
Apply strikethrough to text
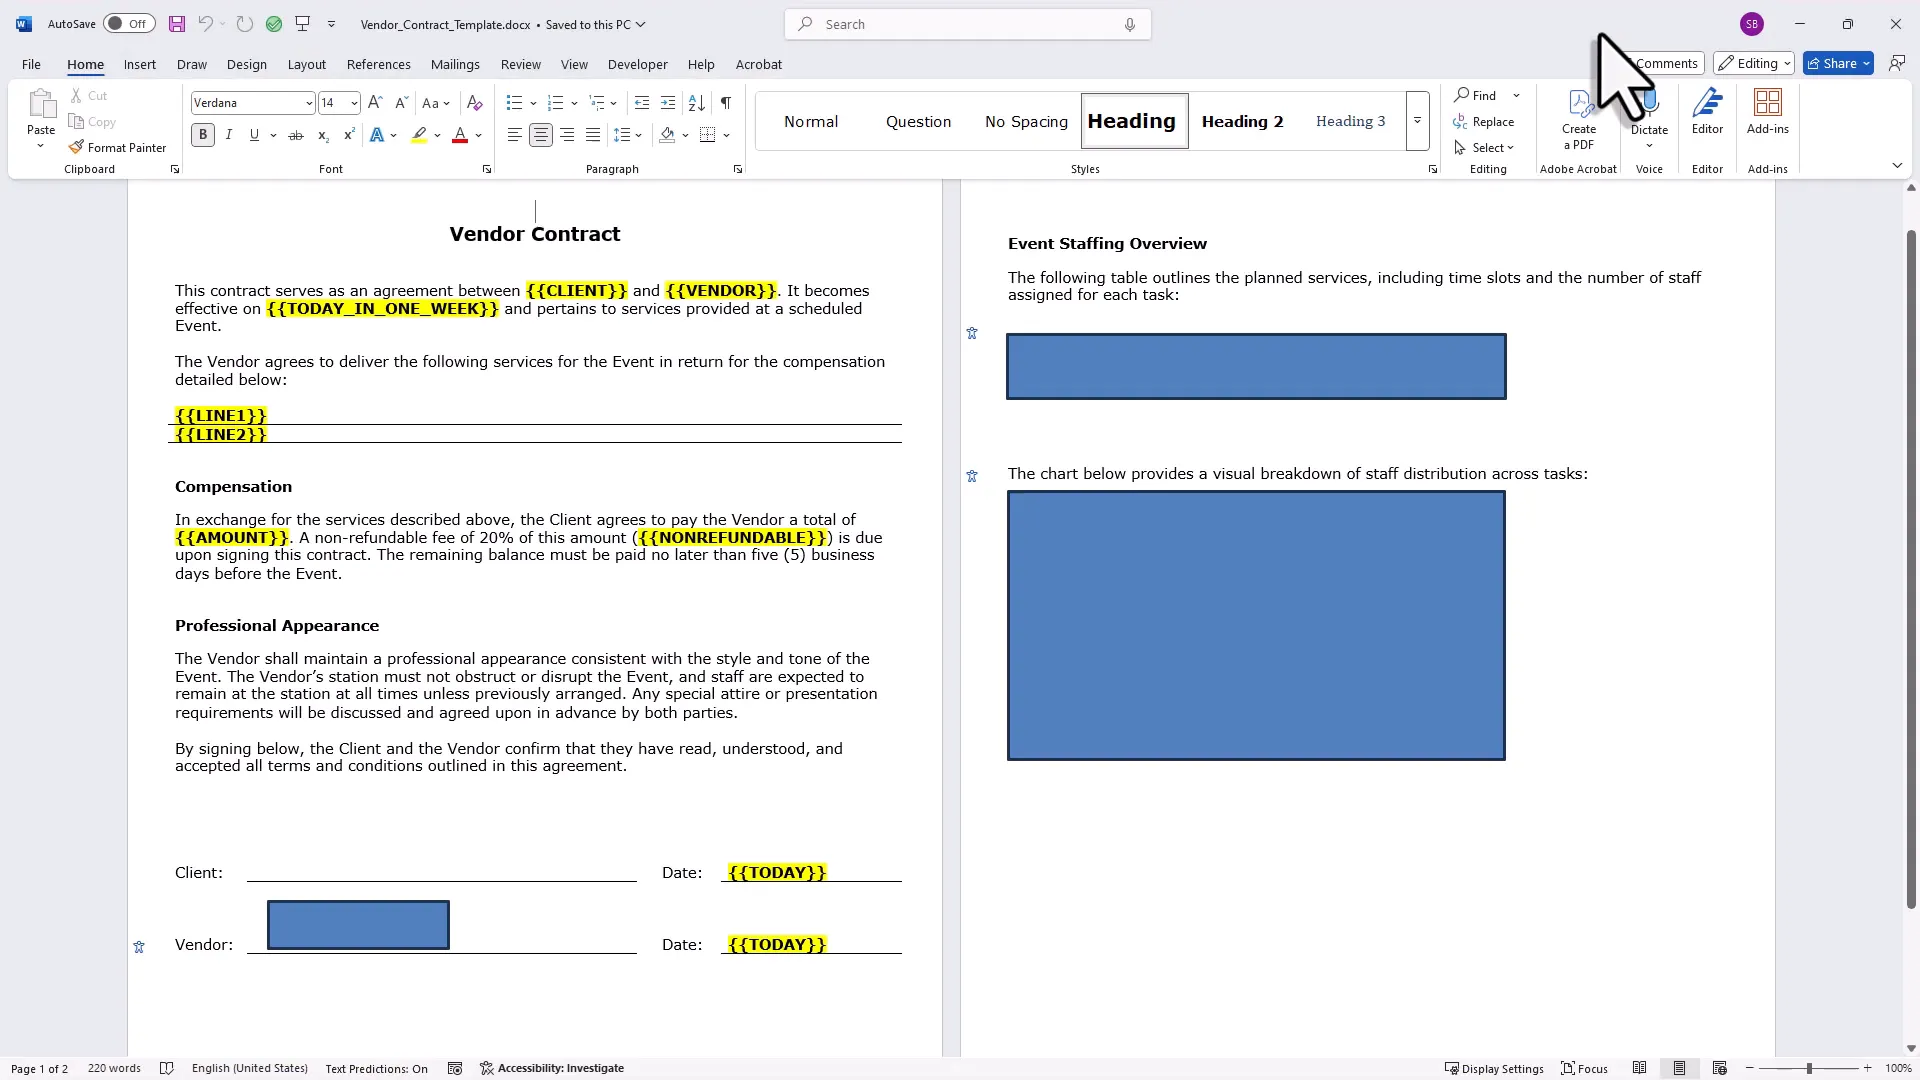pos(295,134)
